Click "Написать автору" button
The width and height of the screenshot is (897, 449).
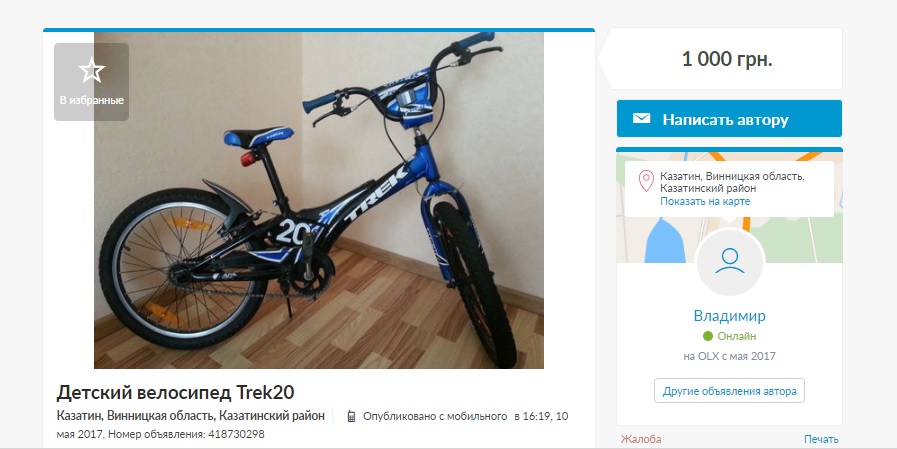click(x=729, y=118)
